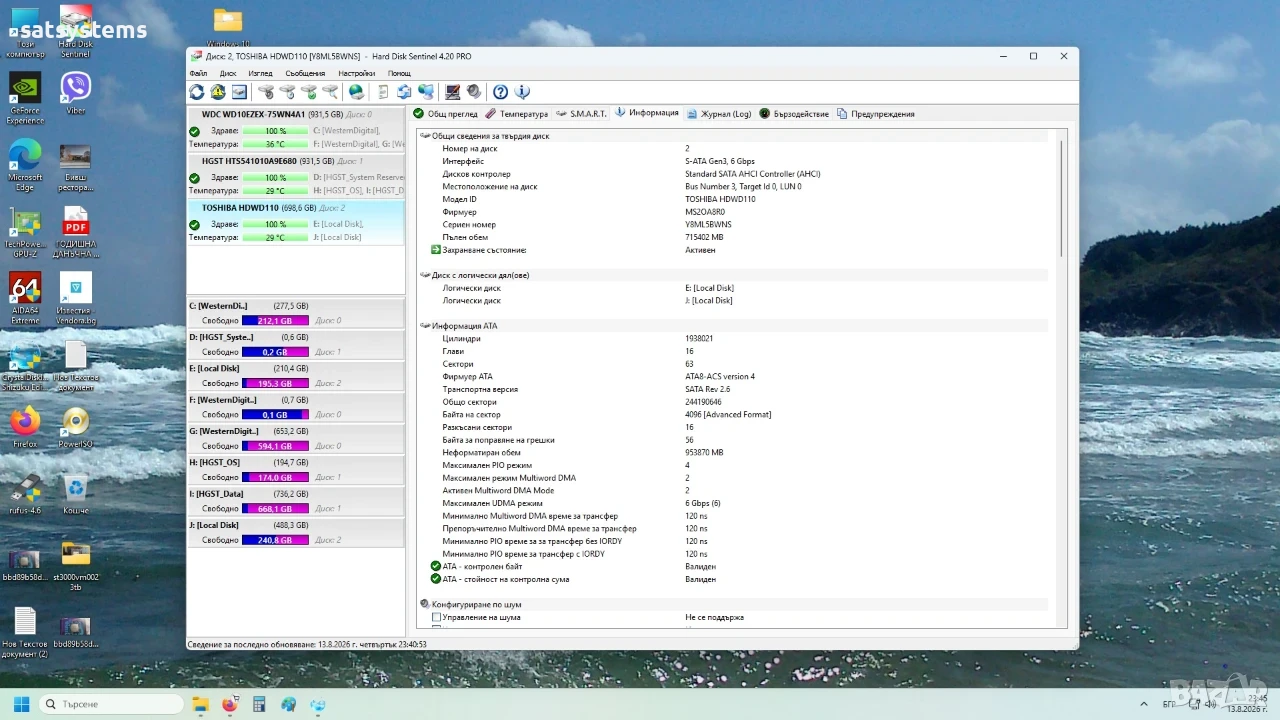Open the Помощ menu

tap(399, 73)
